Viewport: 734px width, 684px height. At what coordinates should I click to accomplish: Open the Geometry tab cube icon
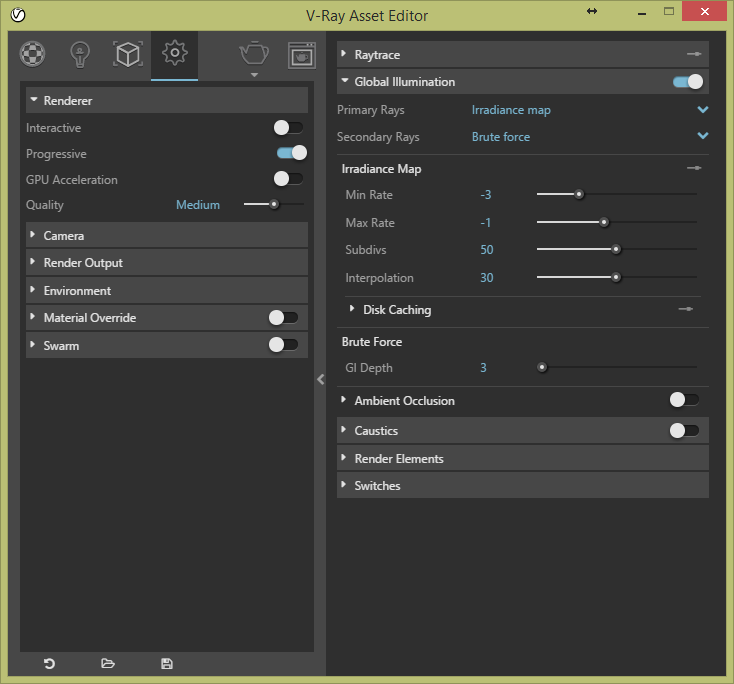click(128, 54)
